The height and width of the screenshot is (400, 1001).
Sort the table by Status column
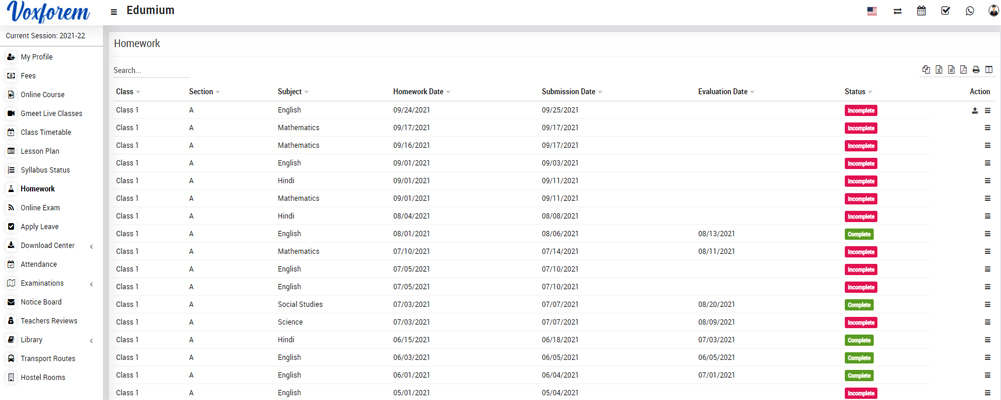858,92
